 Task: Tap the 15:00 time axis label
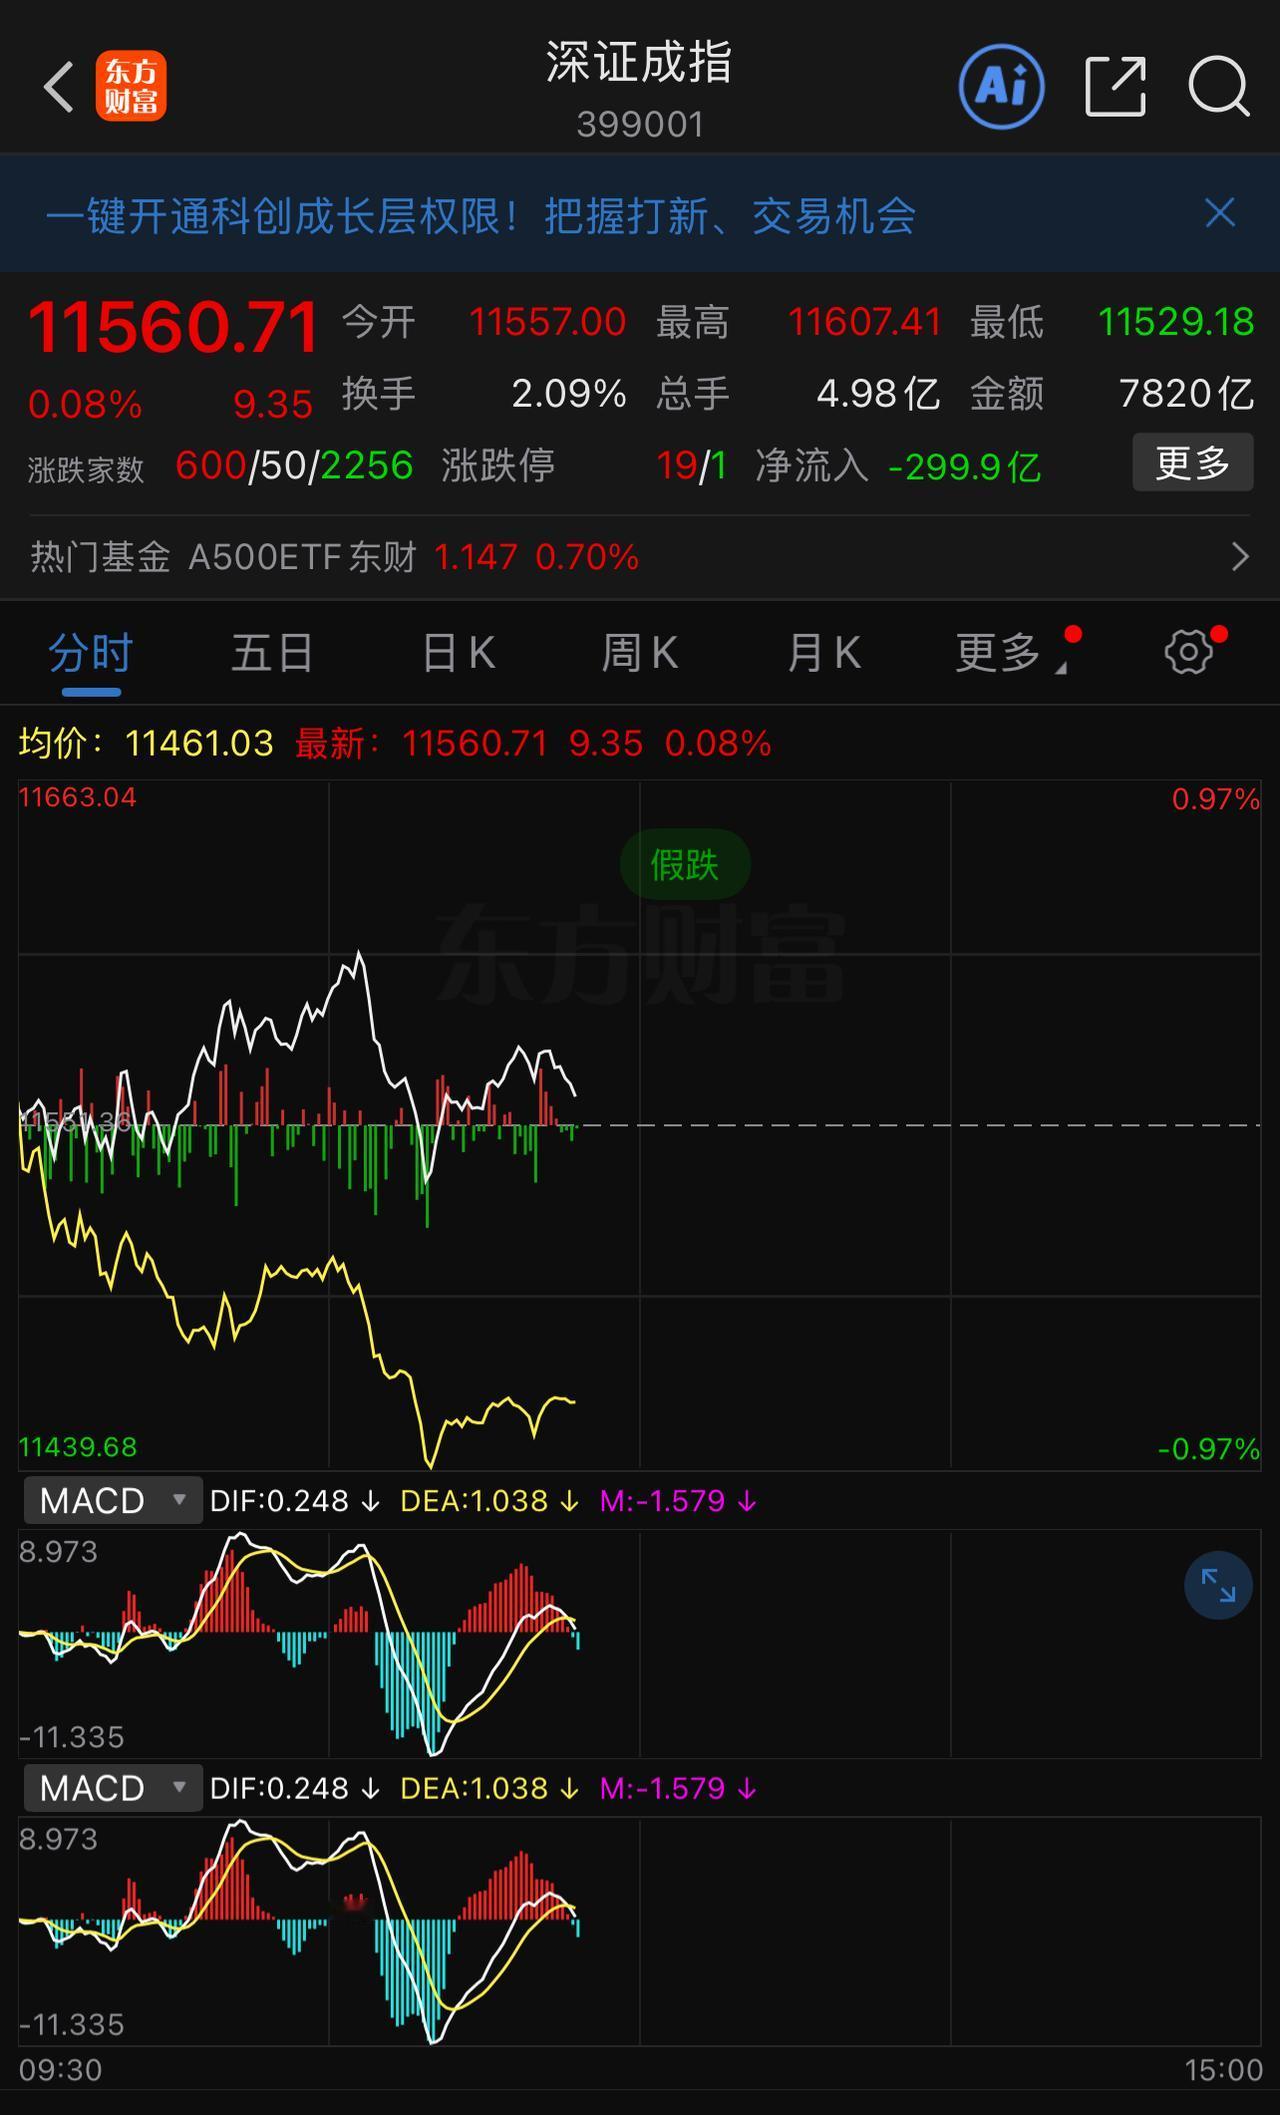pos(1223,2070)
